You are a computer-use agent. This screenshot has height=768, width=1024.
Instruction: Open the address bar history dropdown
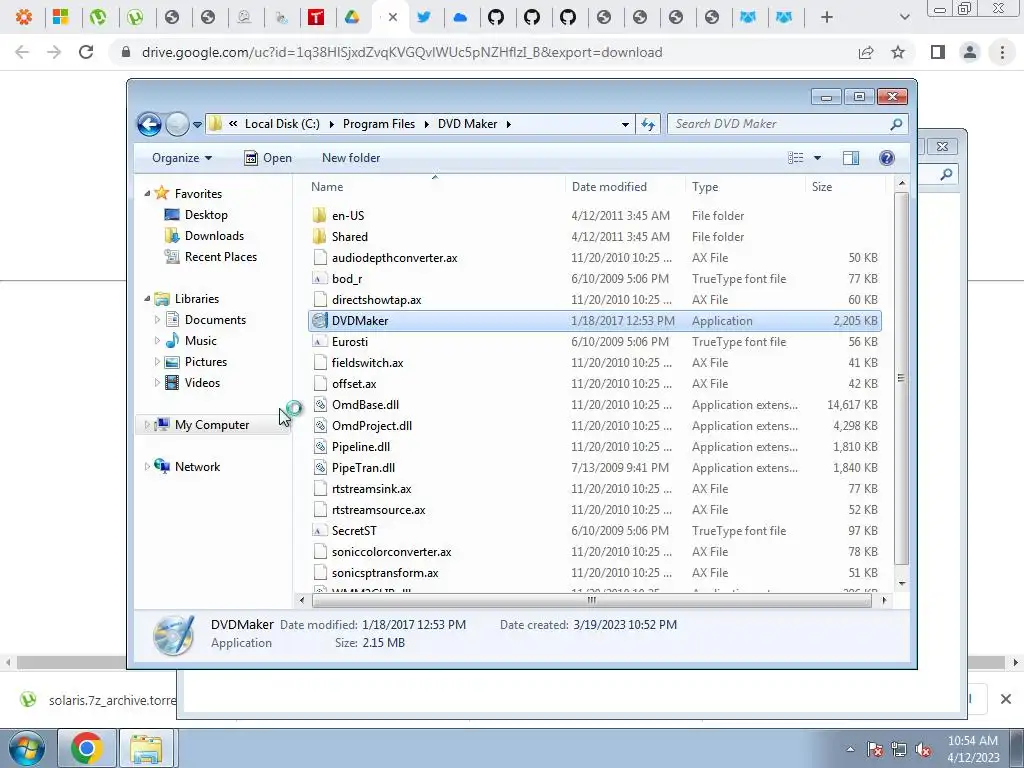click(x=625, y=124)
